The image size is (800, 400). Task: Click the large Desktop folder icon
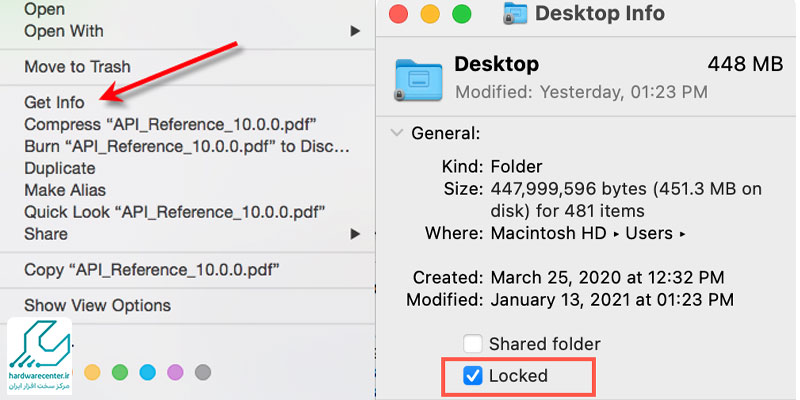pos(418,79)
